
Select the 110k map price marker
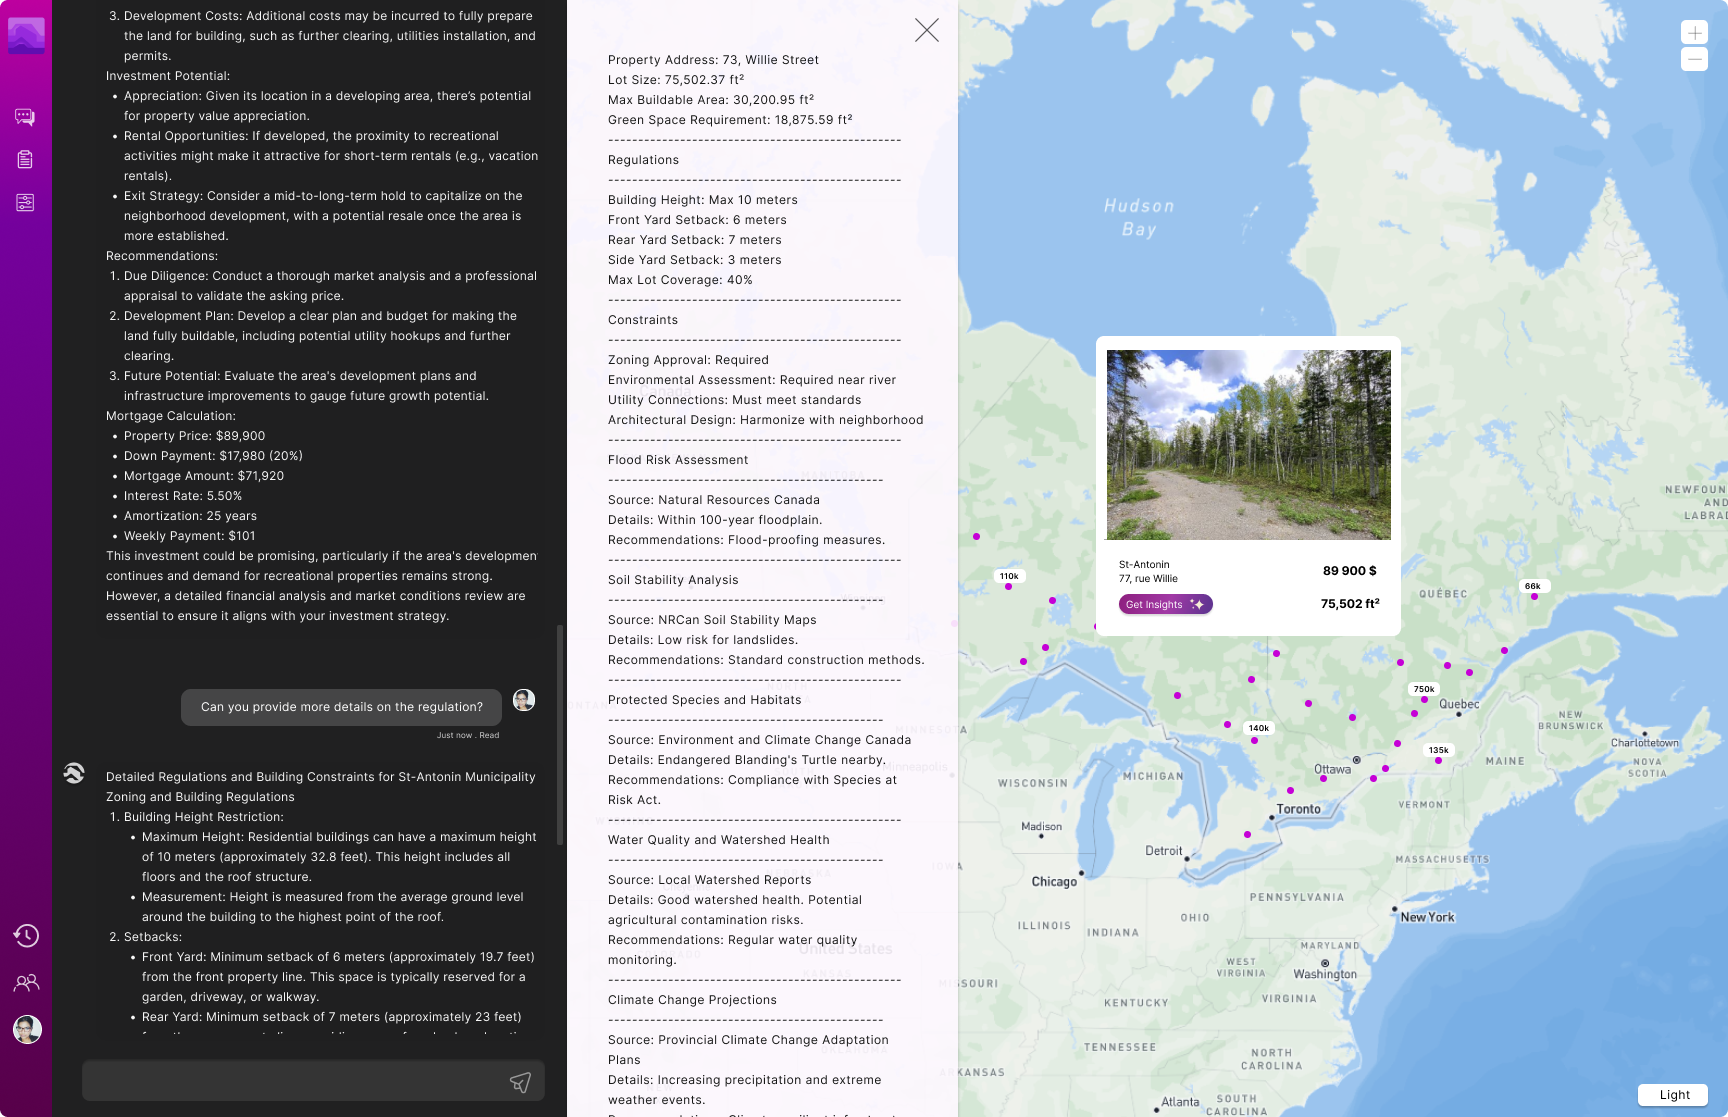tap(1009, 576)
